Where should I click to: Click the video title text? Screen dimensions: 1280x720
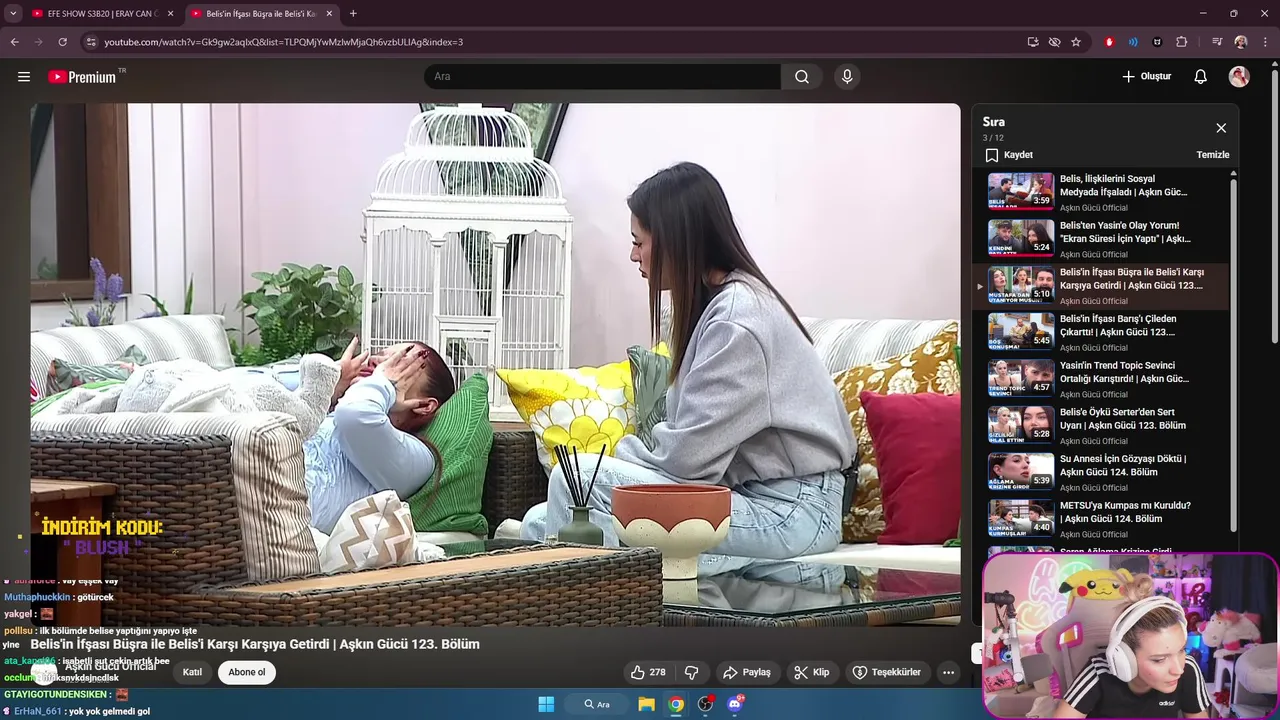(x=255, y=644)
